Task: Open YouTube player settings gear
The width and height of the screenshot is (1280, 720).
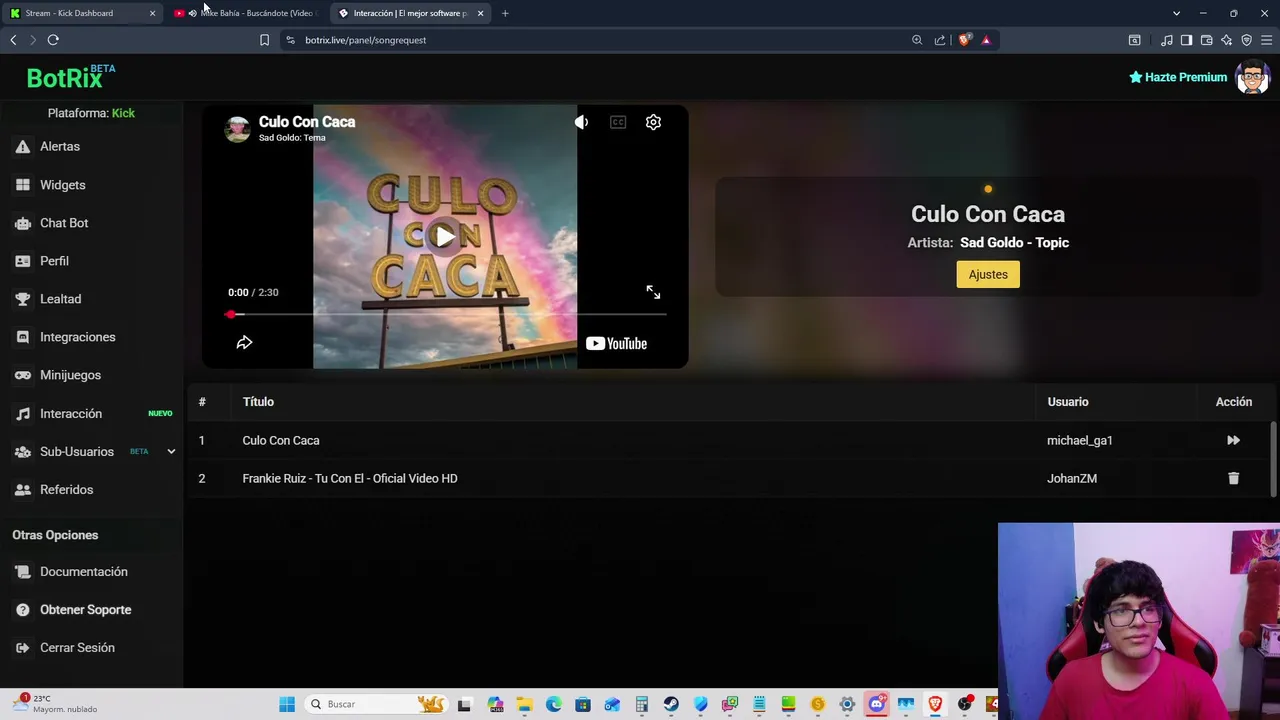Action: [x=653, y=122]
